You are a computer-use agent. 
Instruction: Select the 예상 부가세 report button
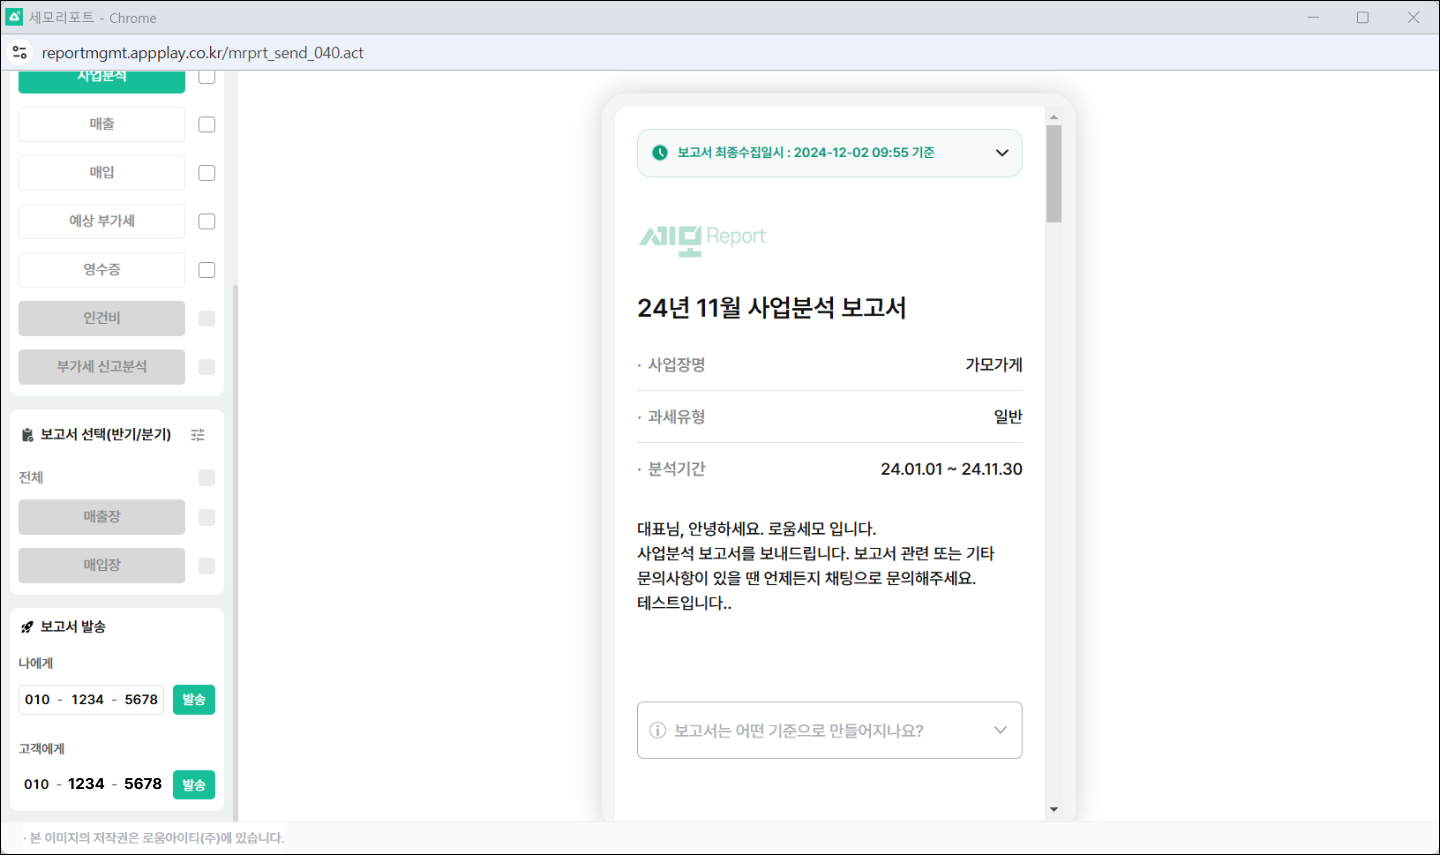click(x=102, y=221)
